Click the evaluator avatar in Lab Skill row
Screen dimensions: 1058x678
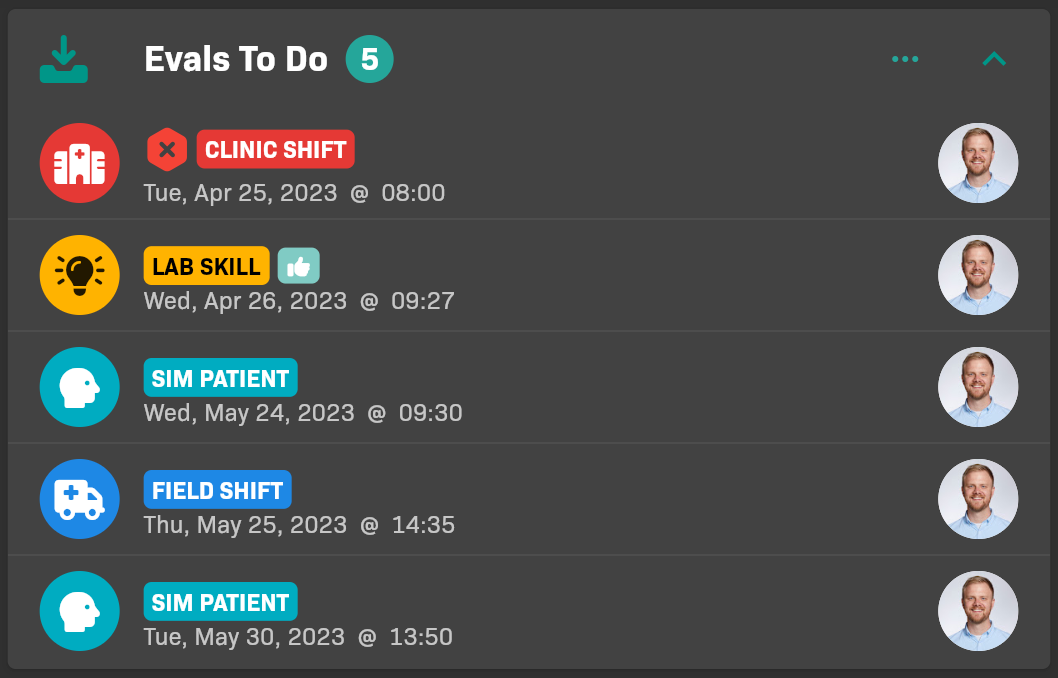[x=978, y=275]
